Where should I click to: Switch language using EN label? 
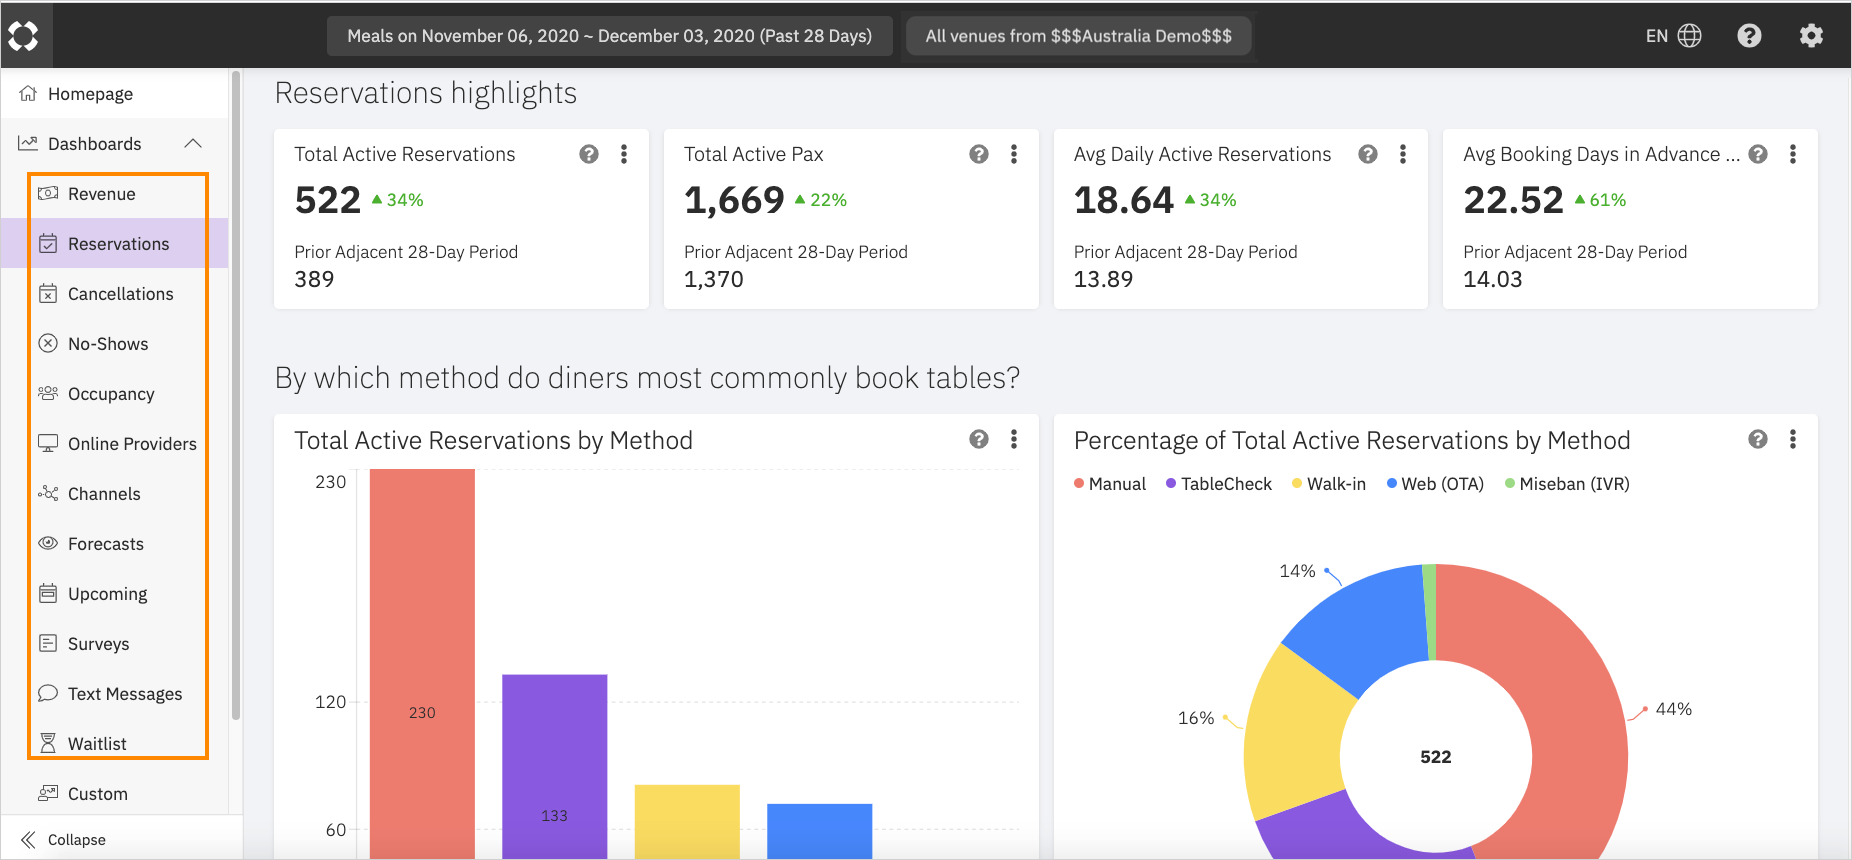[1657, 36]
